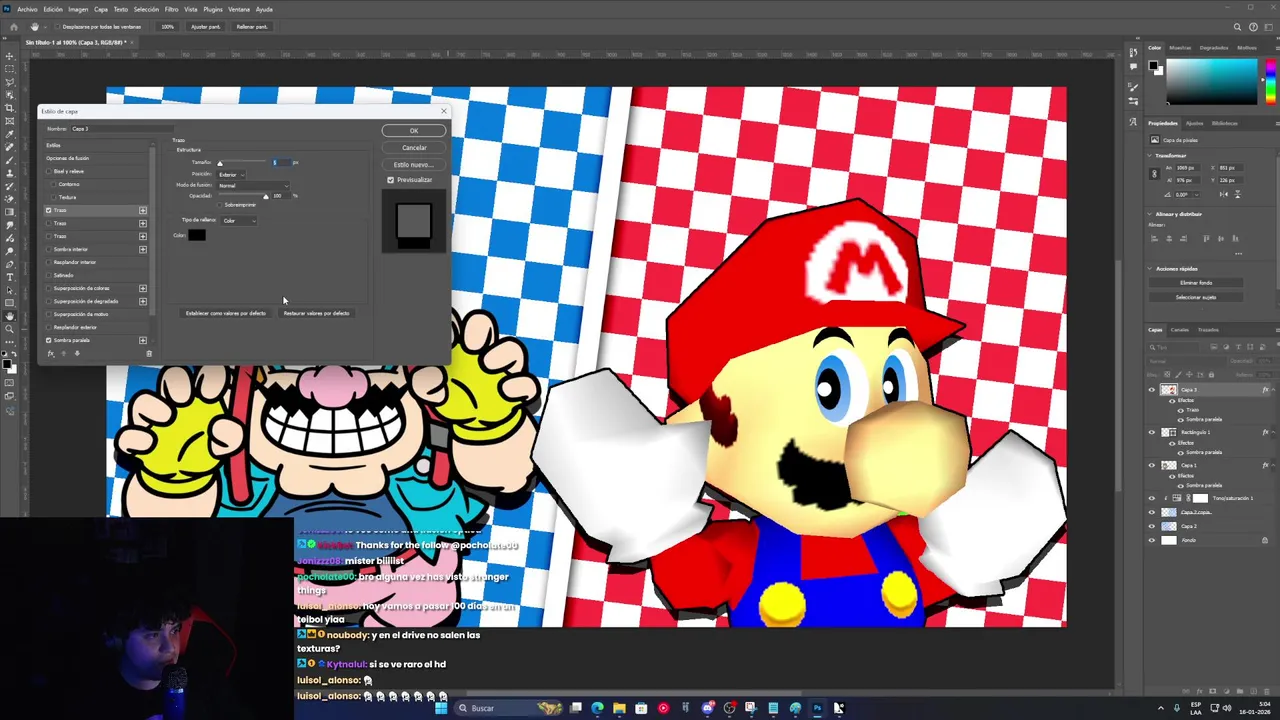Switch to the Ajustes tab
The height and width of the screenshot is (720, 1280).
1194,123
